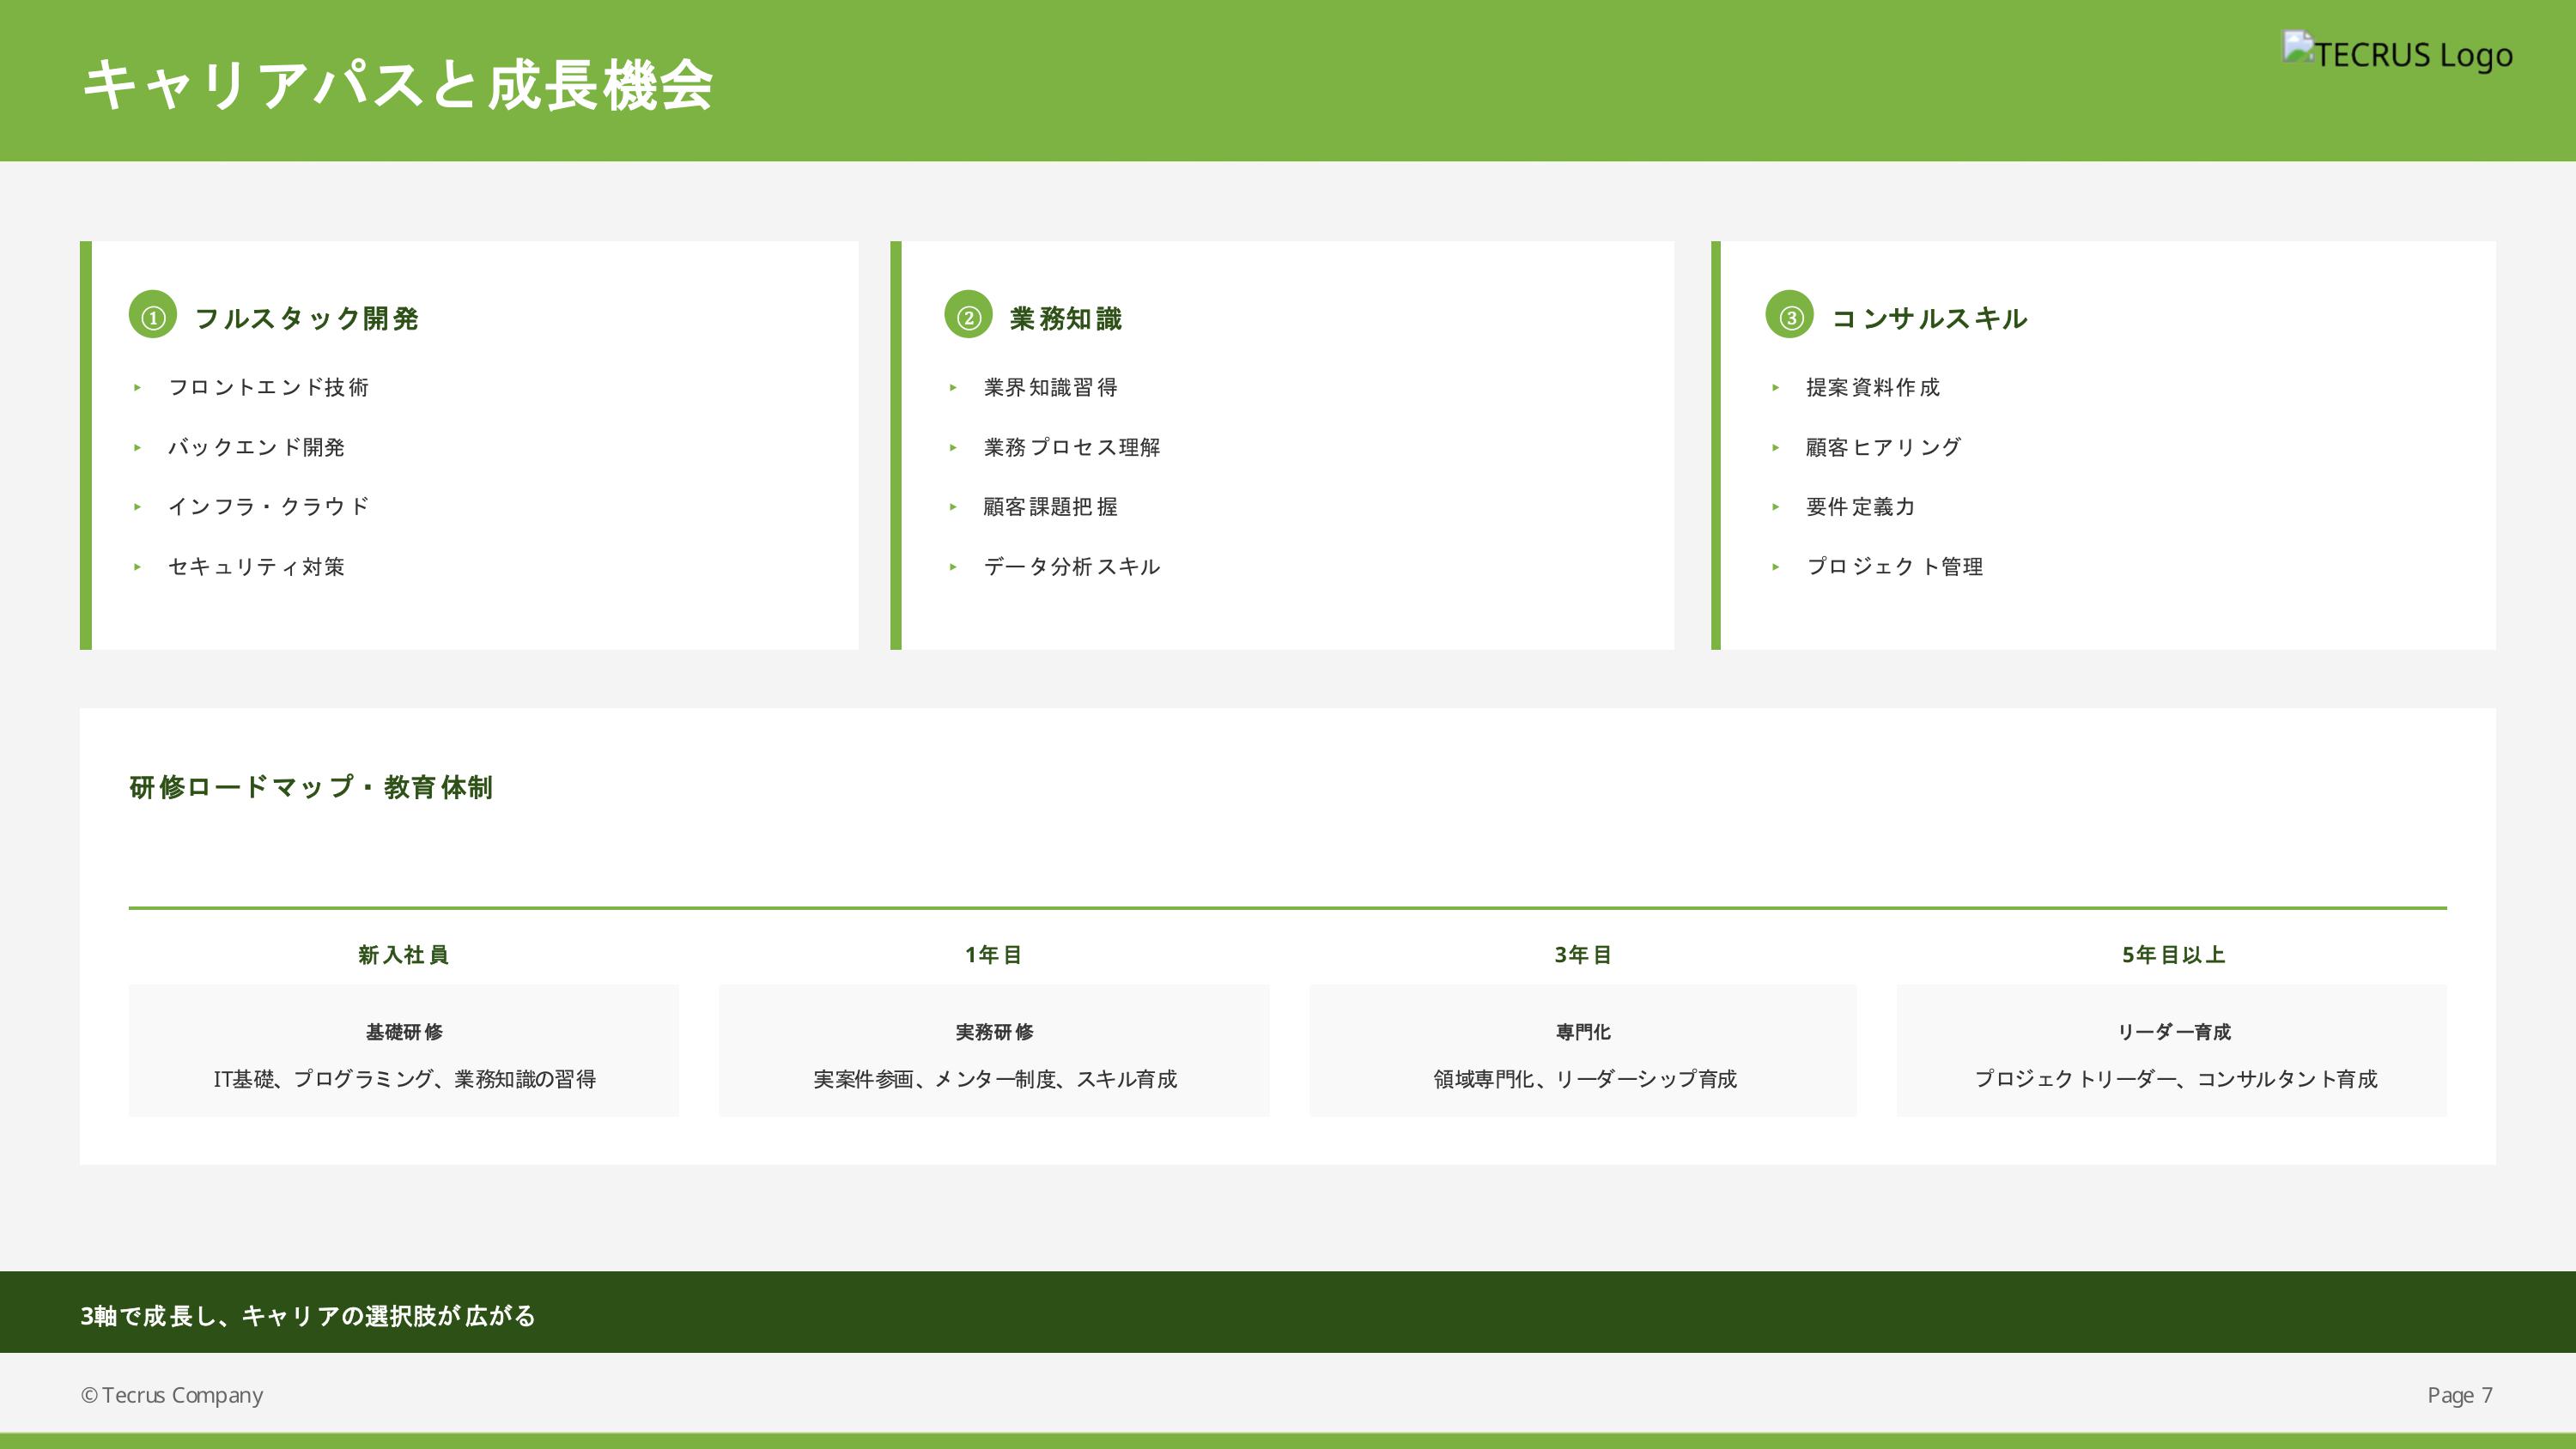Click the 1年目 timeline label
This screenshot has width=2576, height=1449.
tap(993, 955)
